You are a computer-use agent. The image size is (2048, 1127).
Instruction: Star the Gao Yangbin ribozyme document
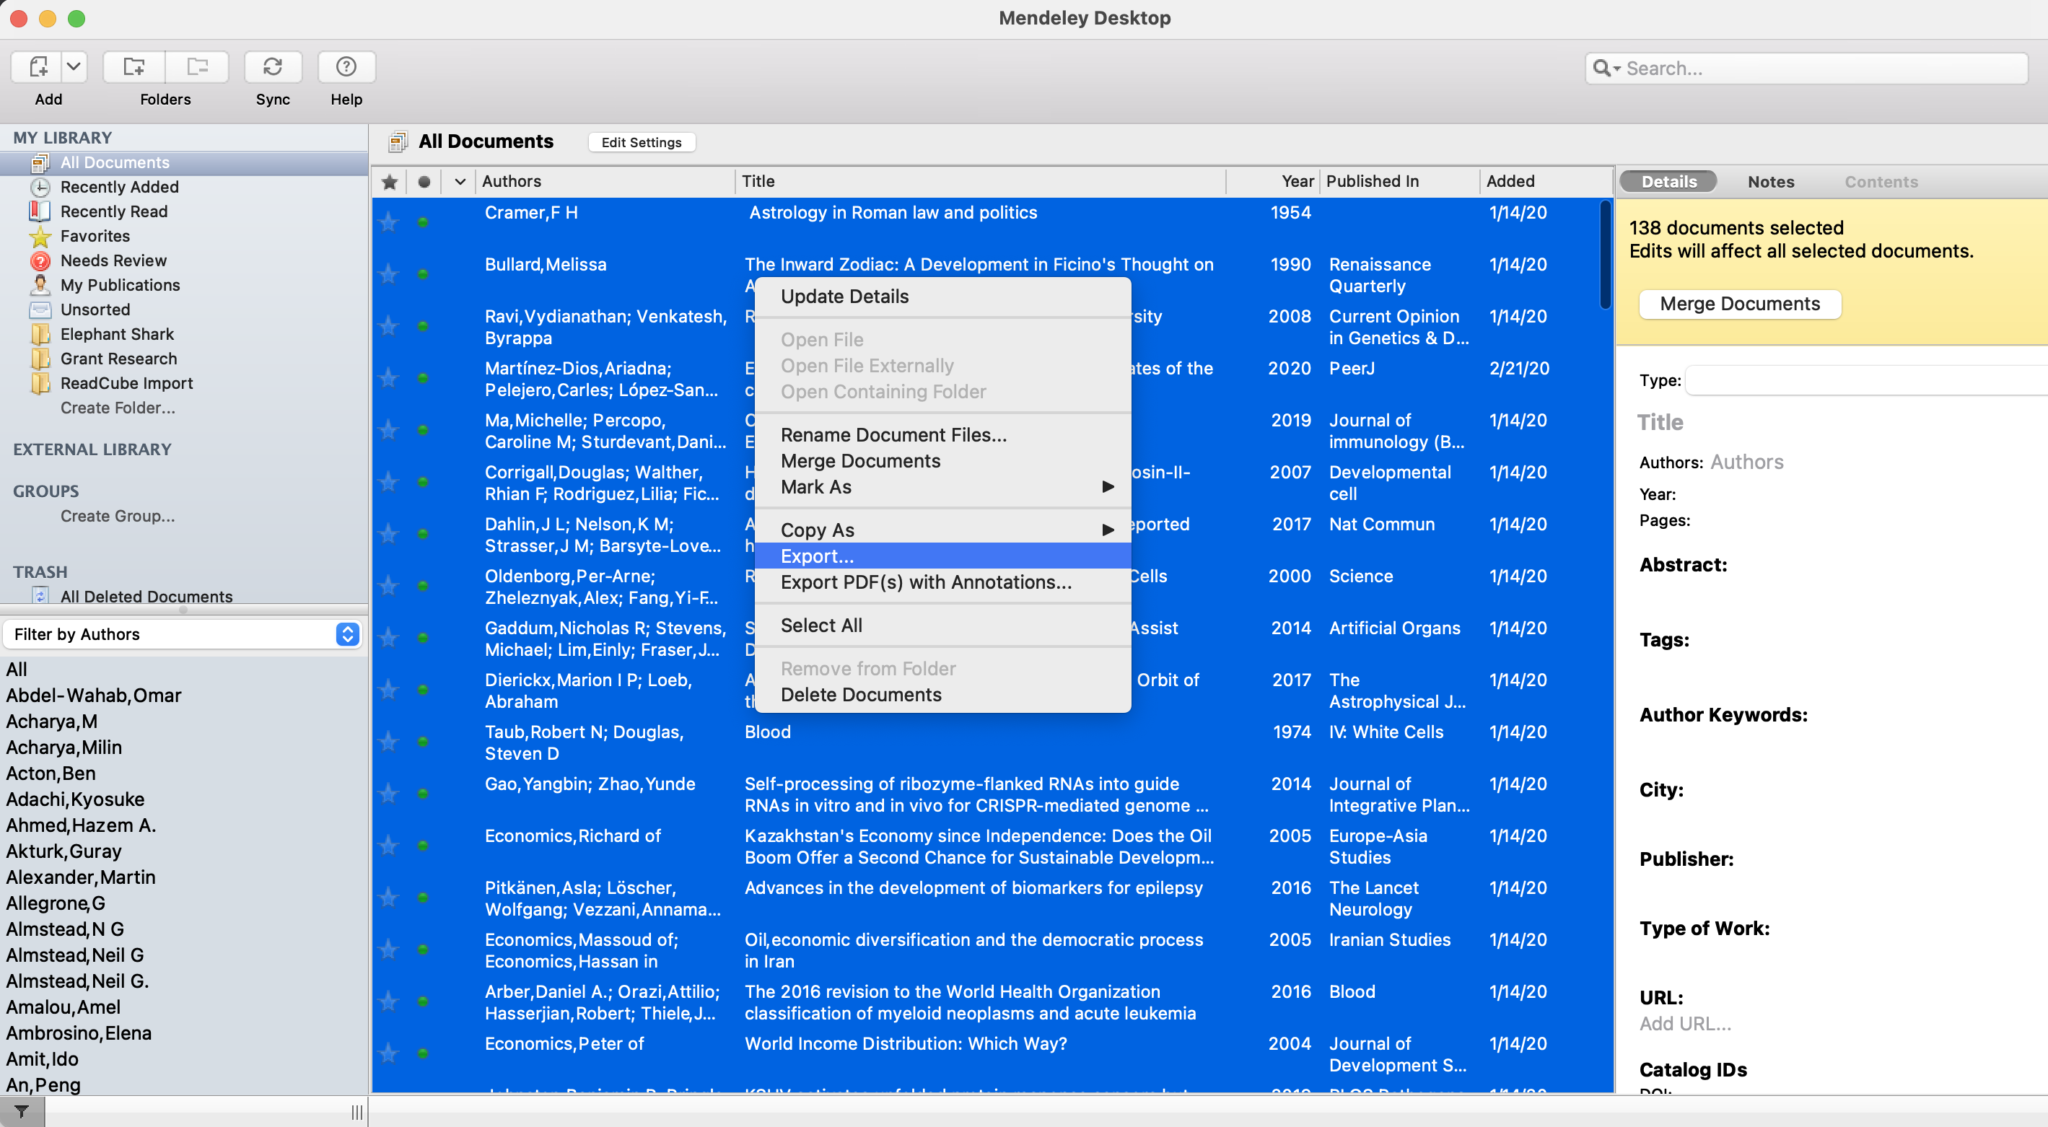[x=388, y=793]
